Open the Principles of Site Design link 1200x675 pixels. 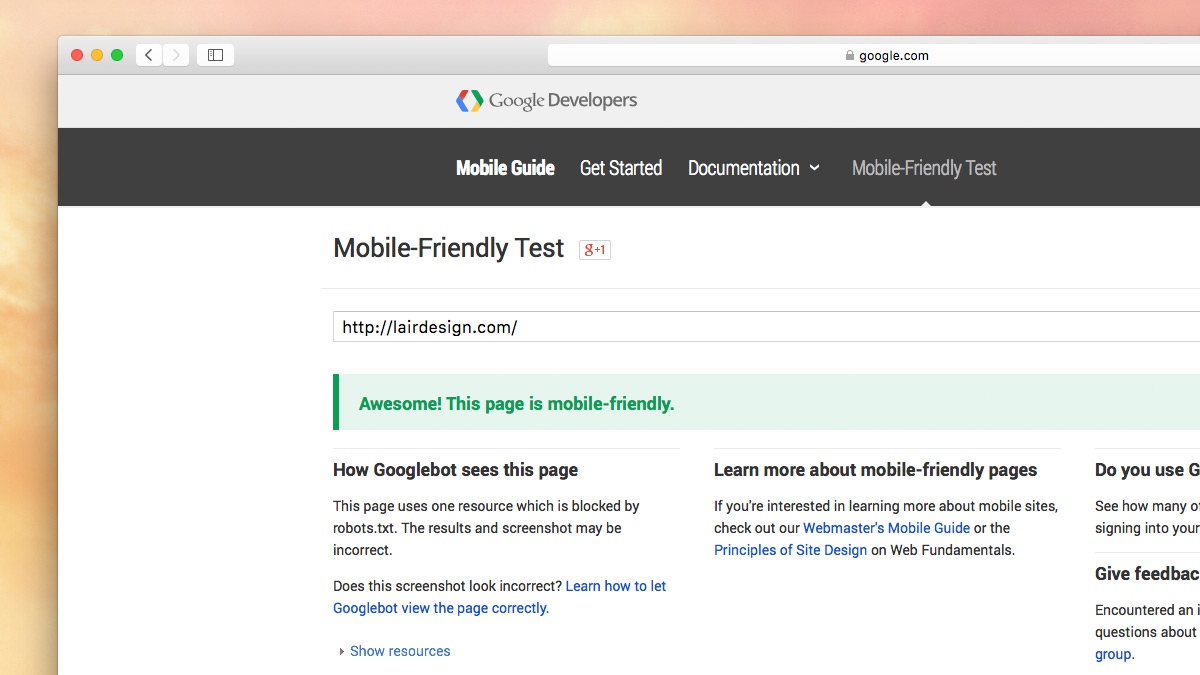pos(790,550)
